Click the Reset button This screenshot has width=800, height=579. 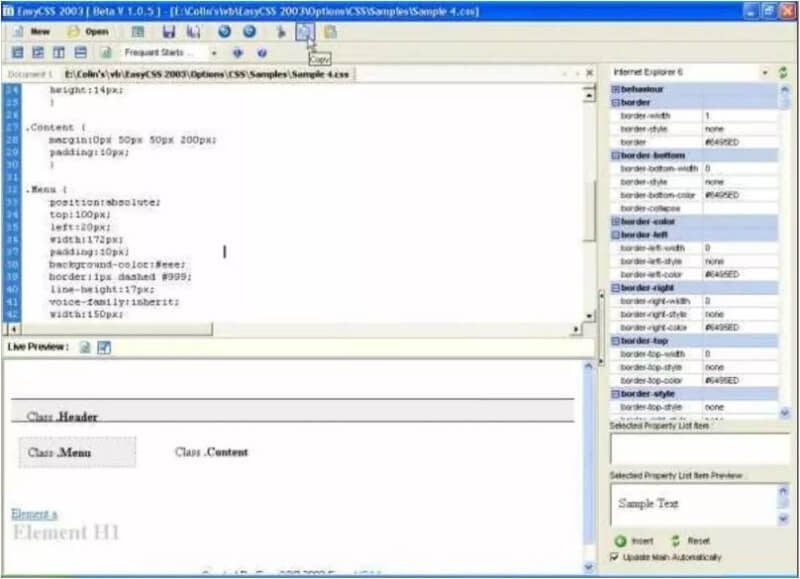coord(691,541)
